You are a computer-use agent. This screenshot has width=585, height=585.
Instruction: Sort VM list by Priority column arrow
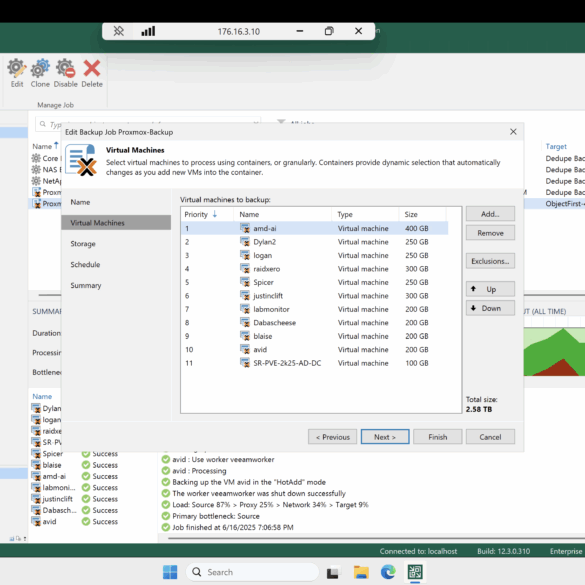(215, 214)
